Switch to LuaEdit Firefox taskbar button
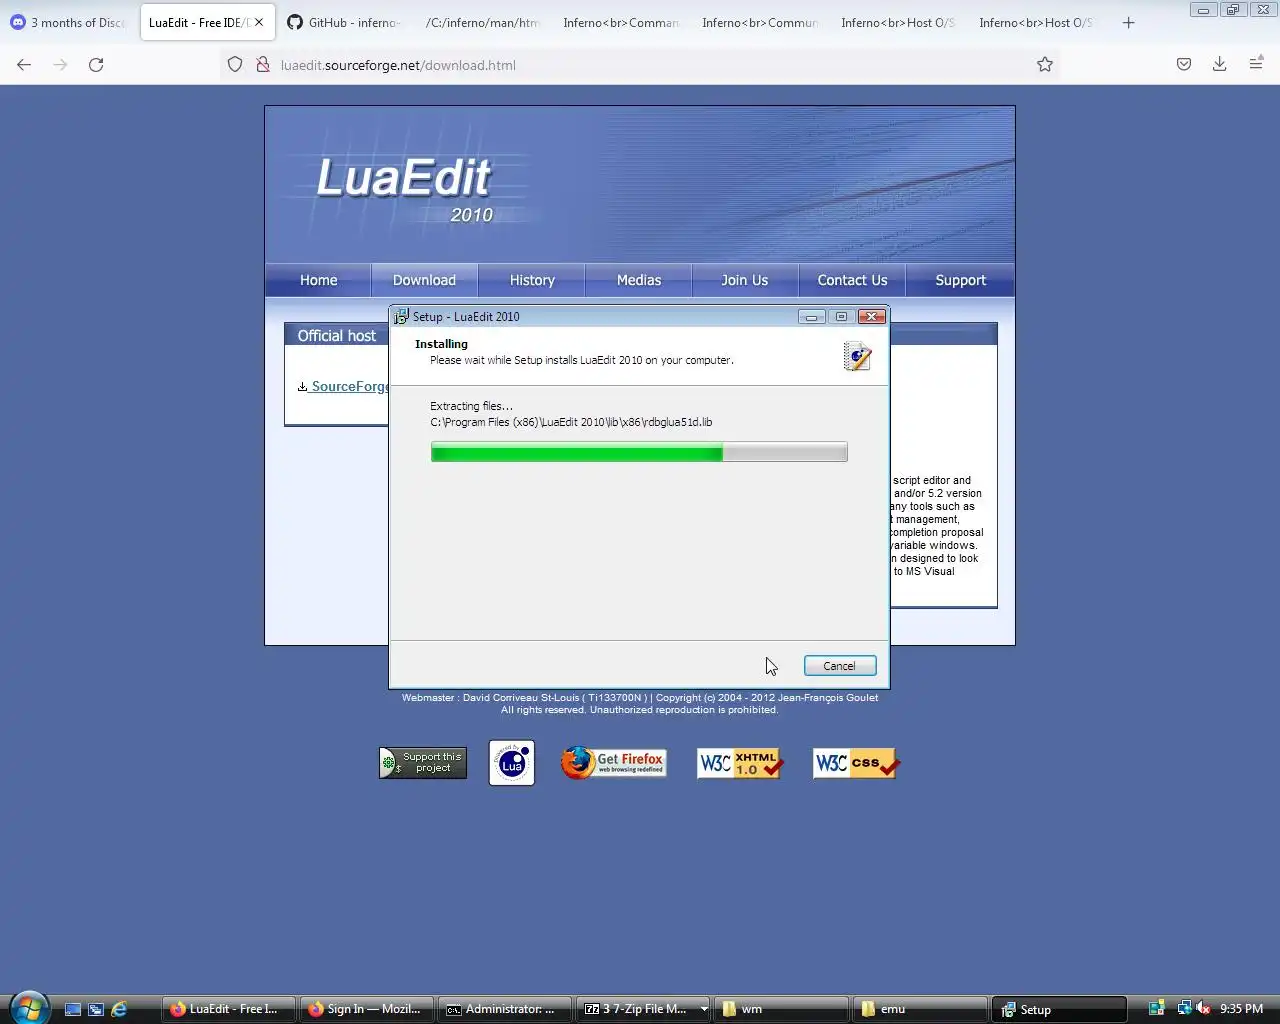This screenshot has height=1024, width=1280. pos(229,1009)
